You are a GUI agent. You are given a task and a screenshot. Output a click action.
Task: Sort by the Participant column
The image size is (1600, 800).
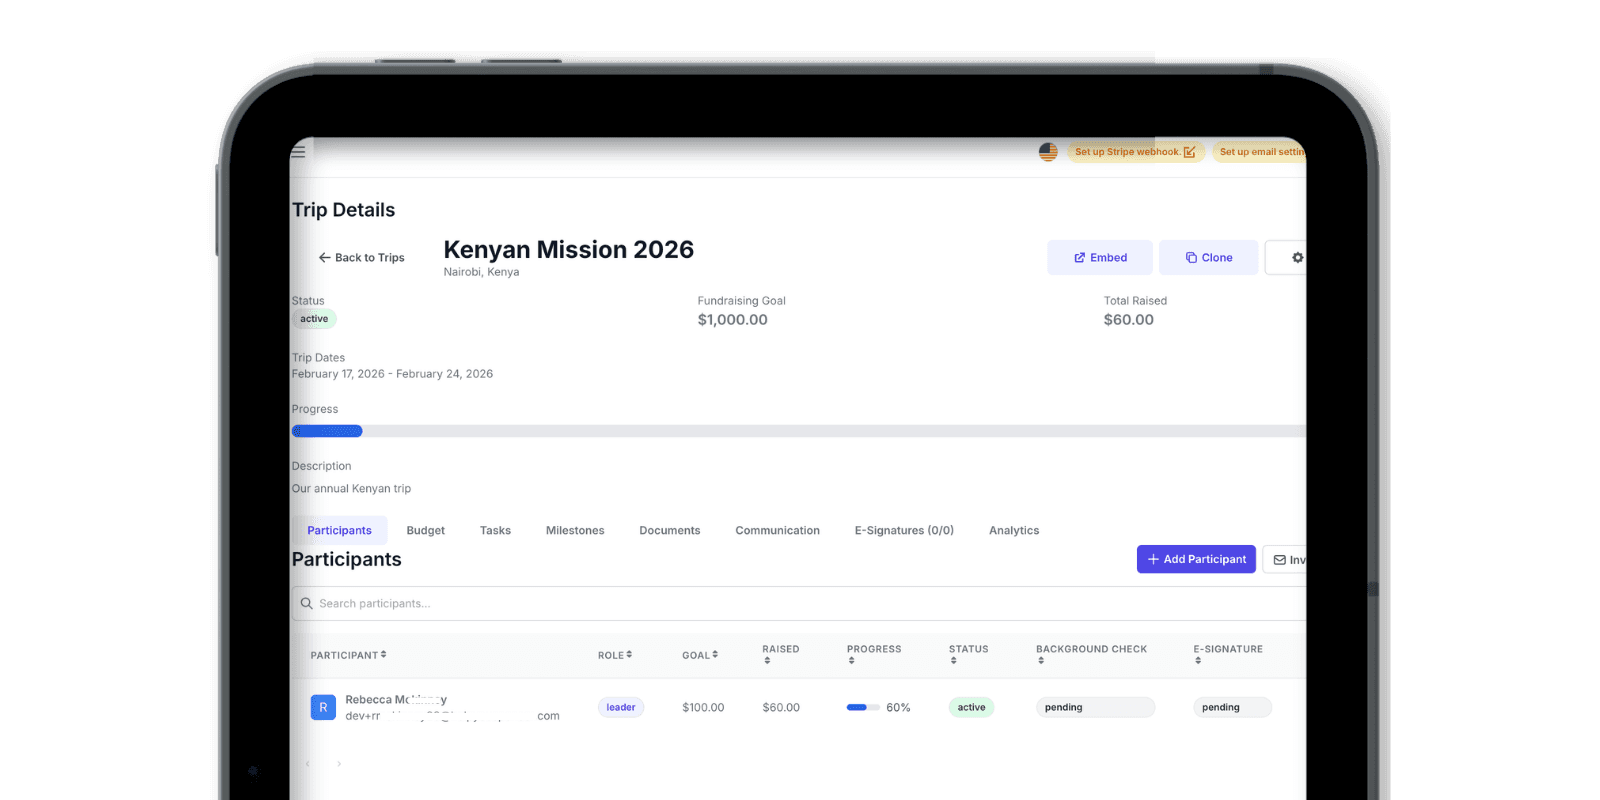(348, 656)
